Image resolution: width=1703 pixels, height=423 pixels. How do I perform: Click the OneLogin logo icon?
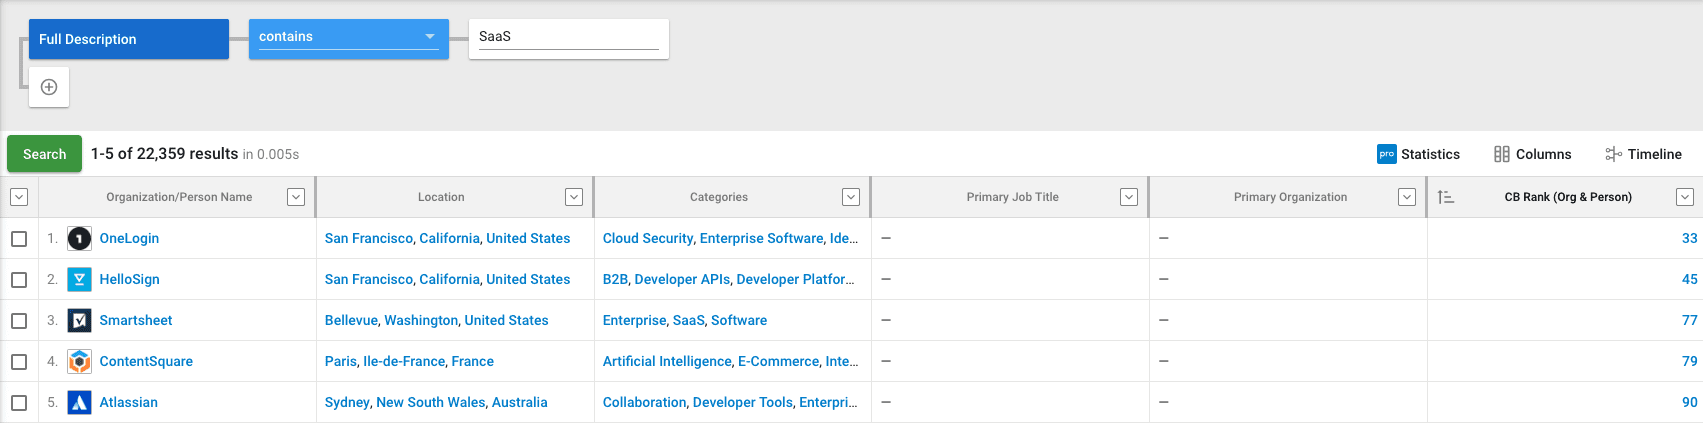pos(79,238)
